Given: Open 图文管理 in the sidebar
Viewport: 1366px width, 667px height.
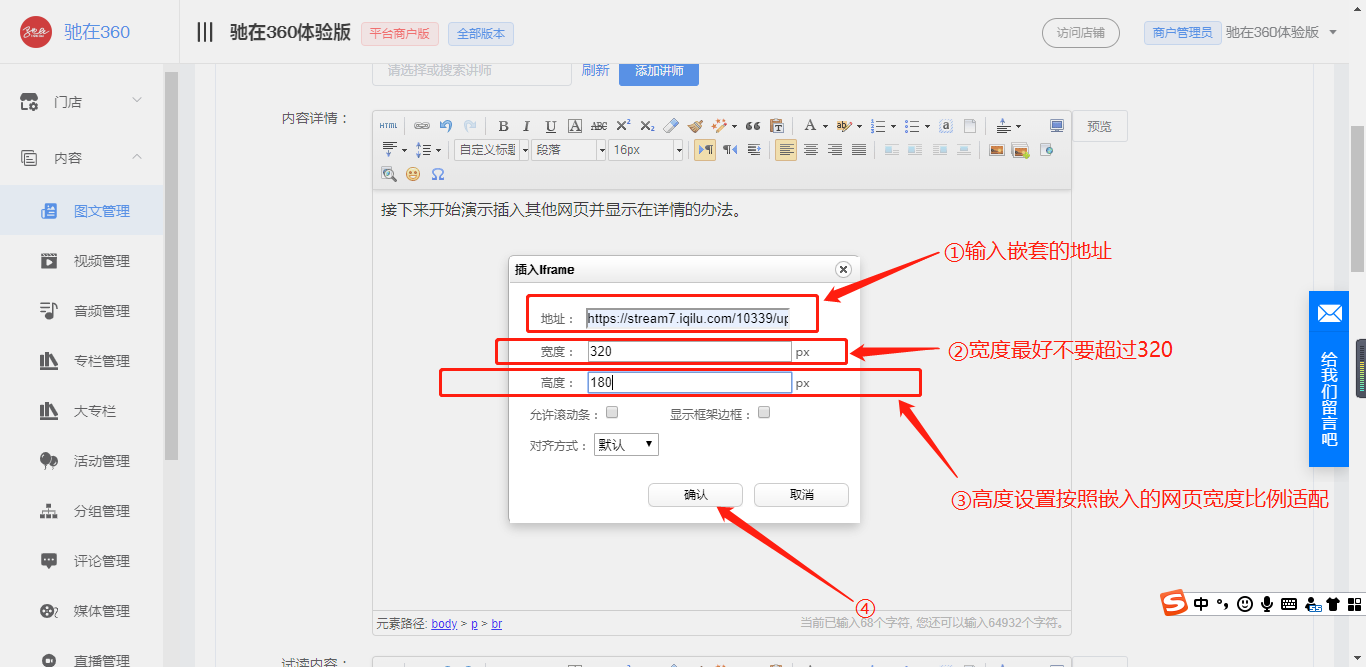Looking at the screenshot, I should (82, 211).
